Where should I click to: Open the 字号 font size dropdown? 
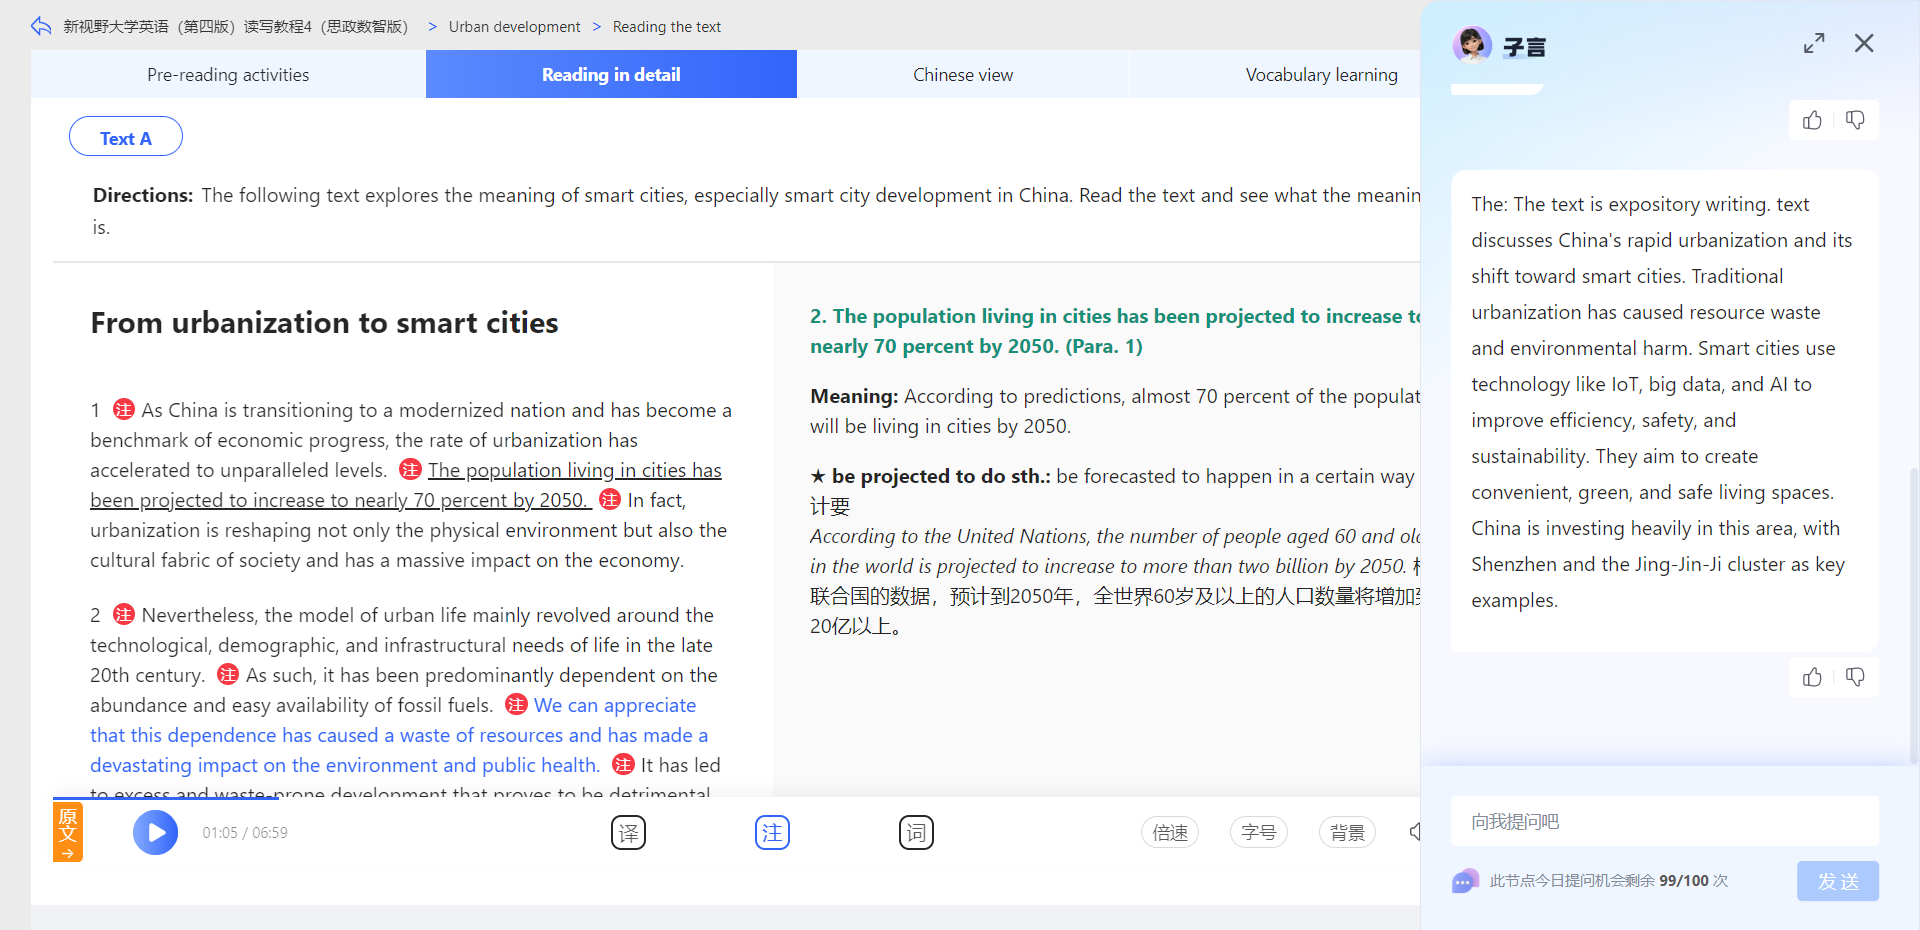point(1259,832)
